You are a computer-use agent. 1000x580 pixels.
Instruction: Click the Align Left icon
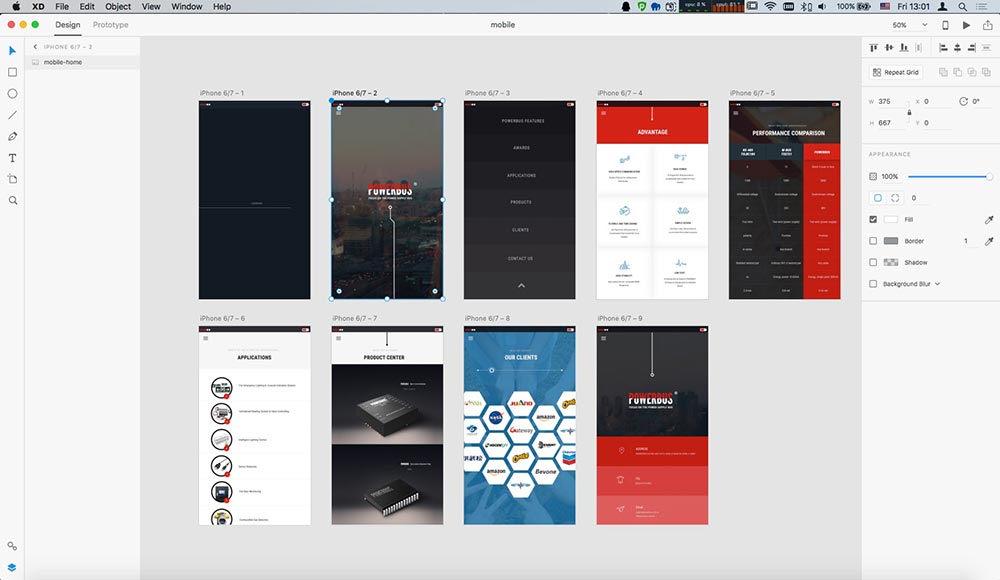(943, 48)
